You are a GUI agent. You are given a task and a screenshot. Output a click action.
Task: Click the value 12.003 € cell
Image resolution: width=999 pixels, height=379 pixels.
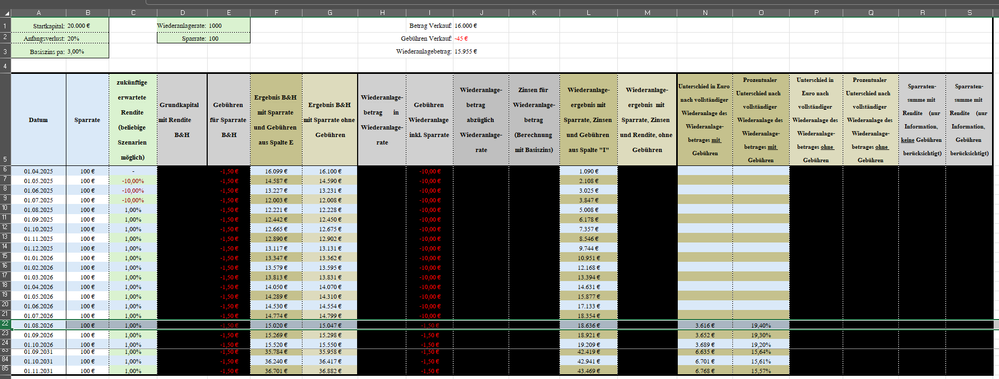pyautogui.click(x=276, y=200)
